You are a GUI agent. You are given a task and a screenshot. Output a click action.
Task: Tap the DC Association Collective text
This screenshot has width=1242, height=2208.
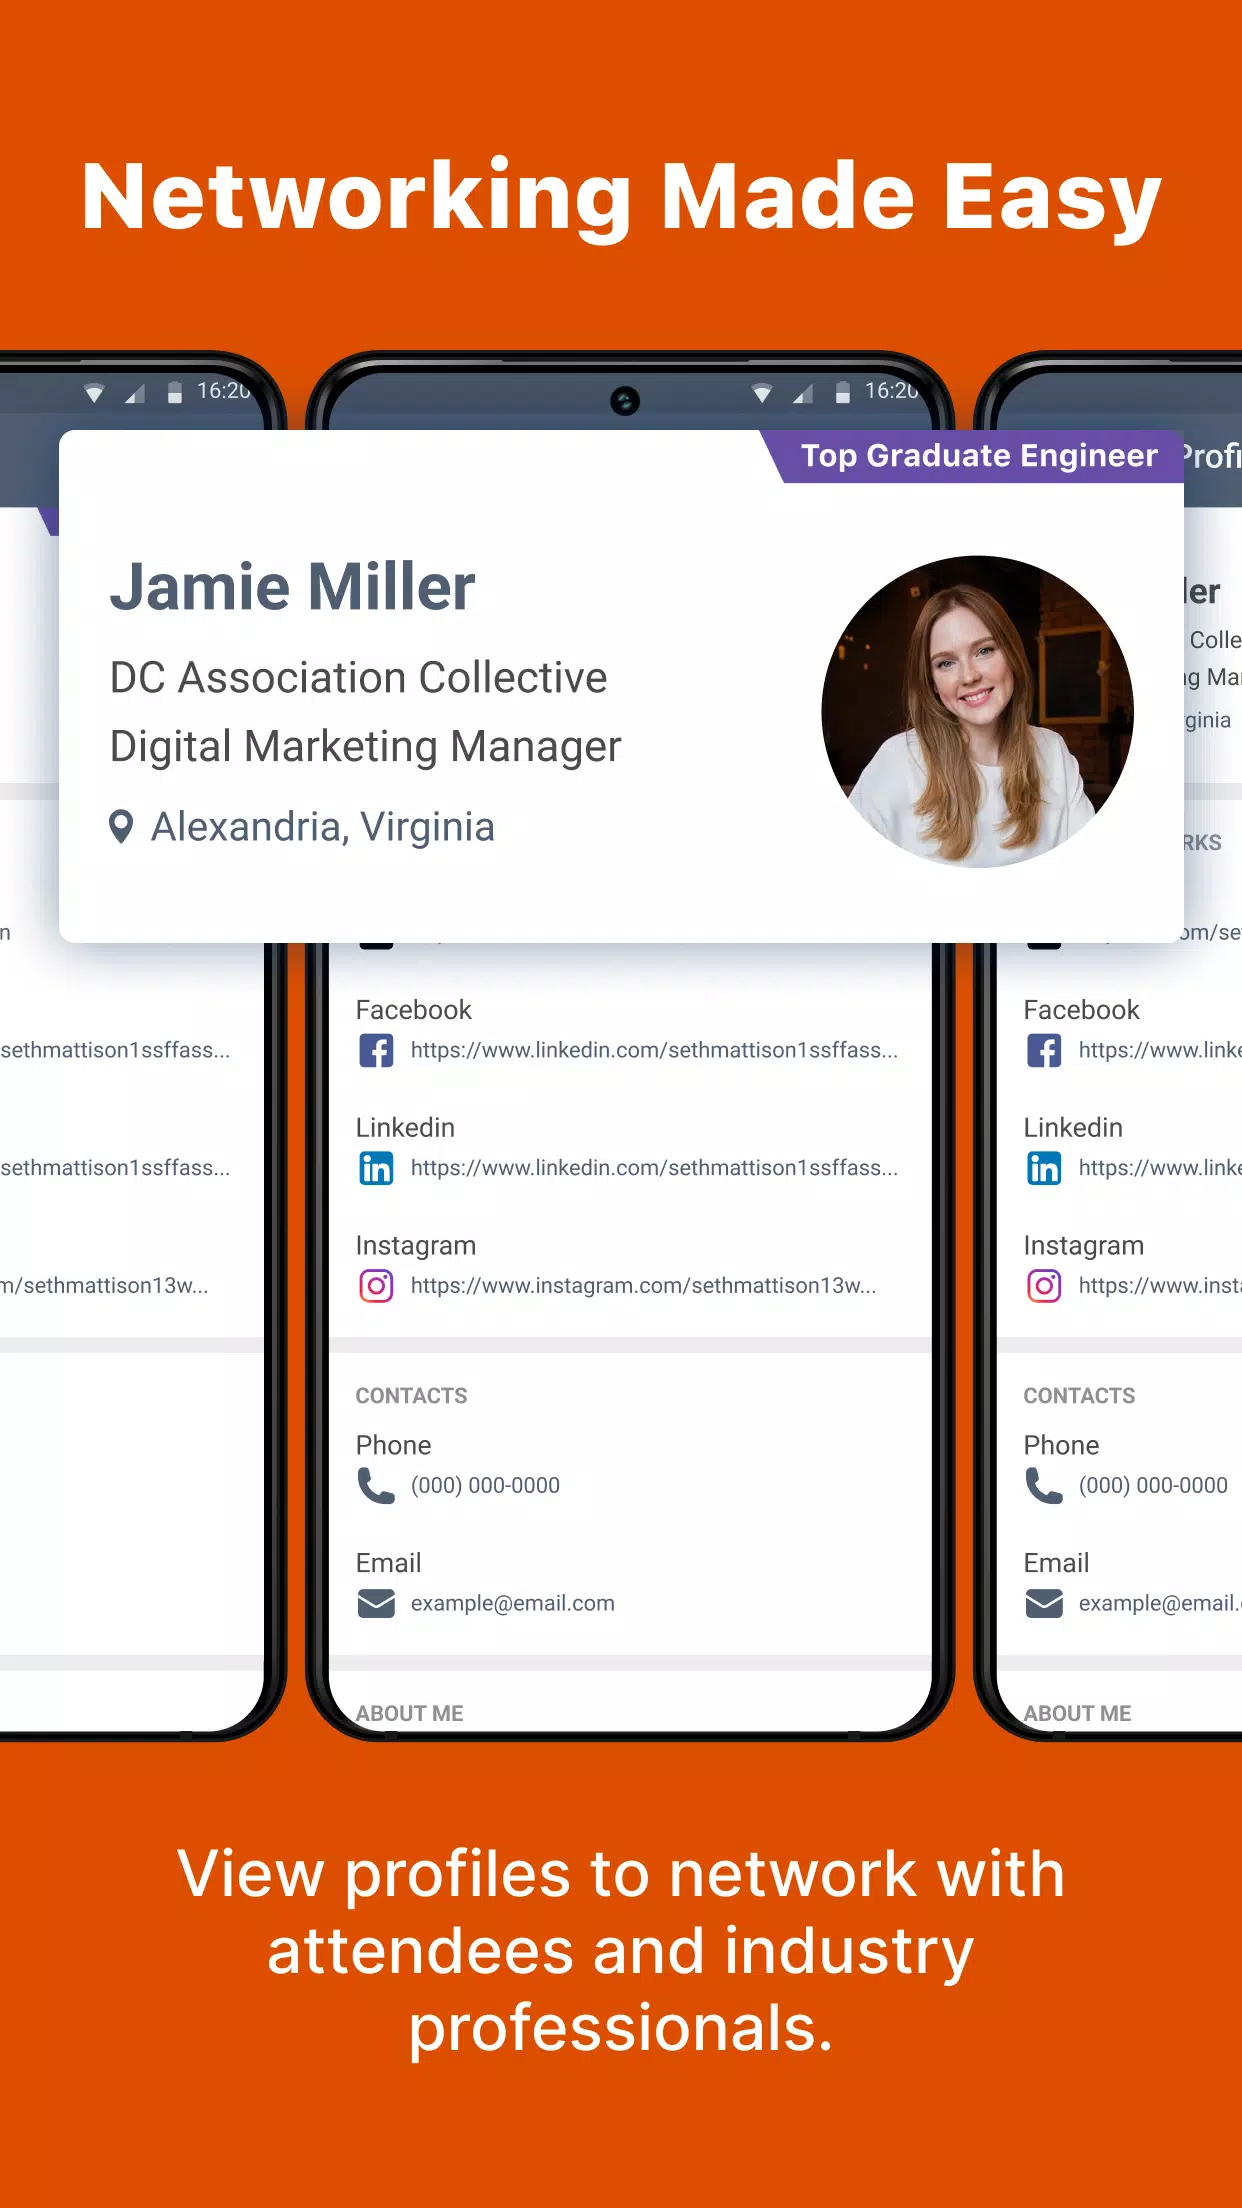tap(358, 678)
